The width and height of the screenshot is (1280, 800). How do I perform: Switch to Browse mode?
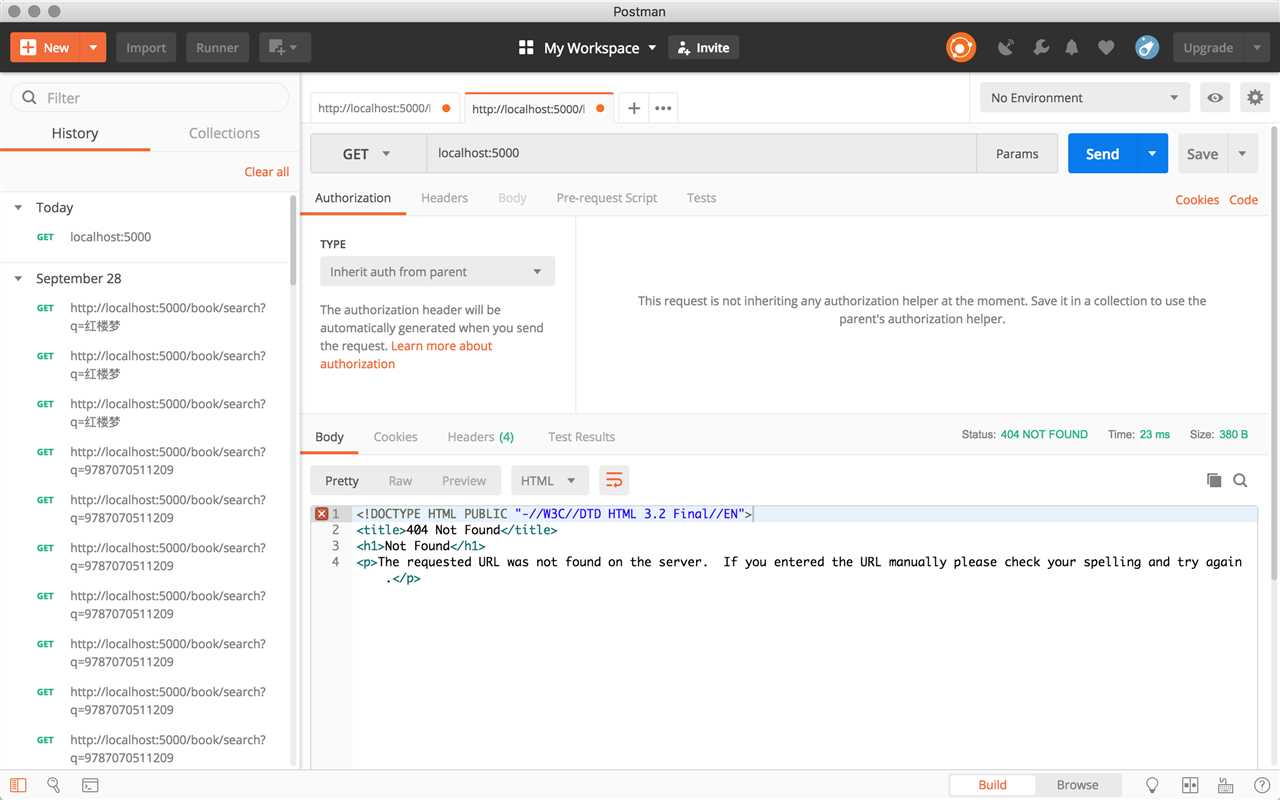[x=1078, y=785]
